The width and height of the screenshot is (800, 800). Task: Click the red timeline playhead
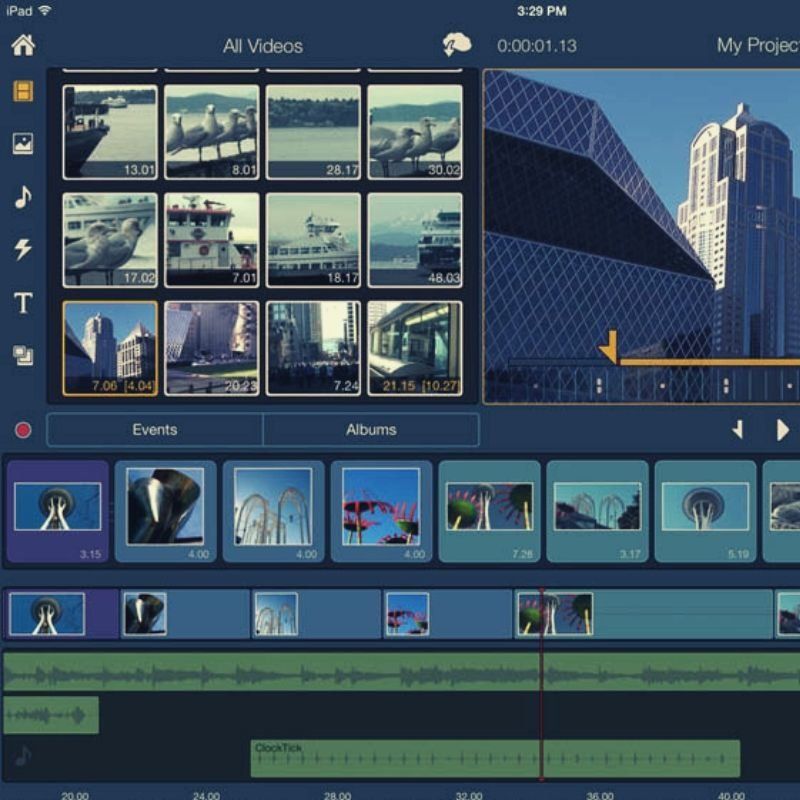[541, 690]
